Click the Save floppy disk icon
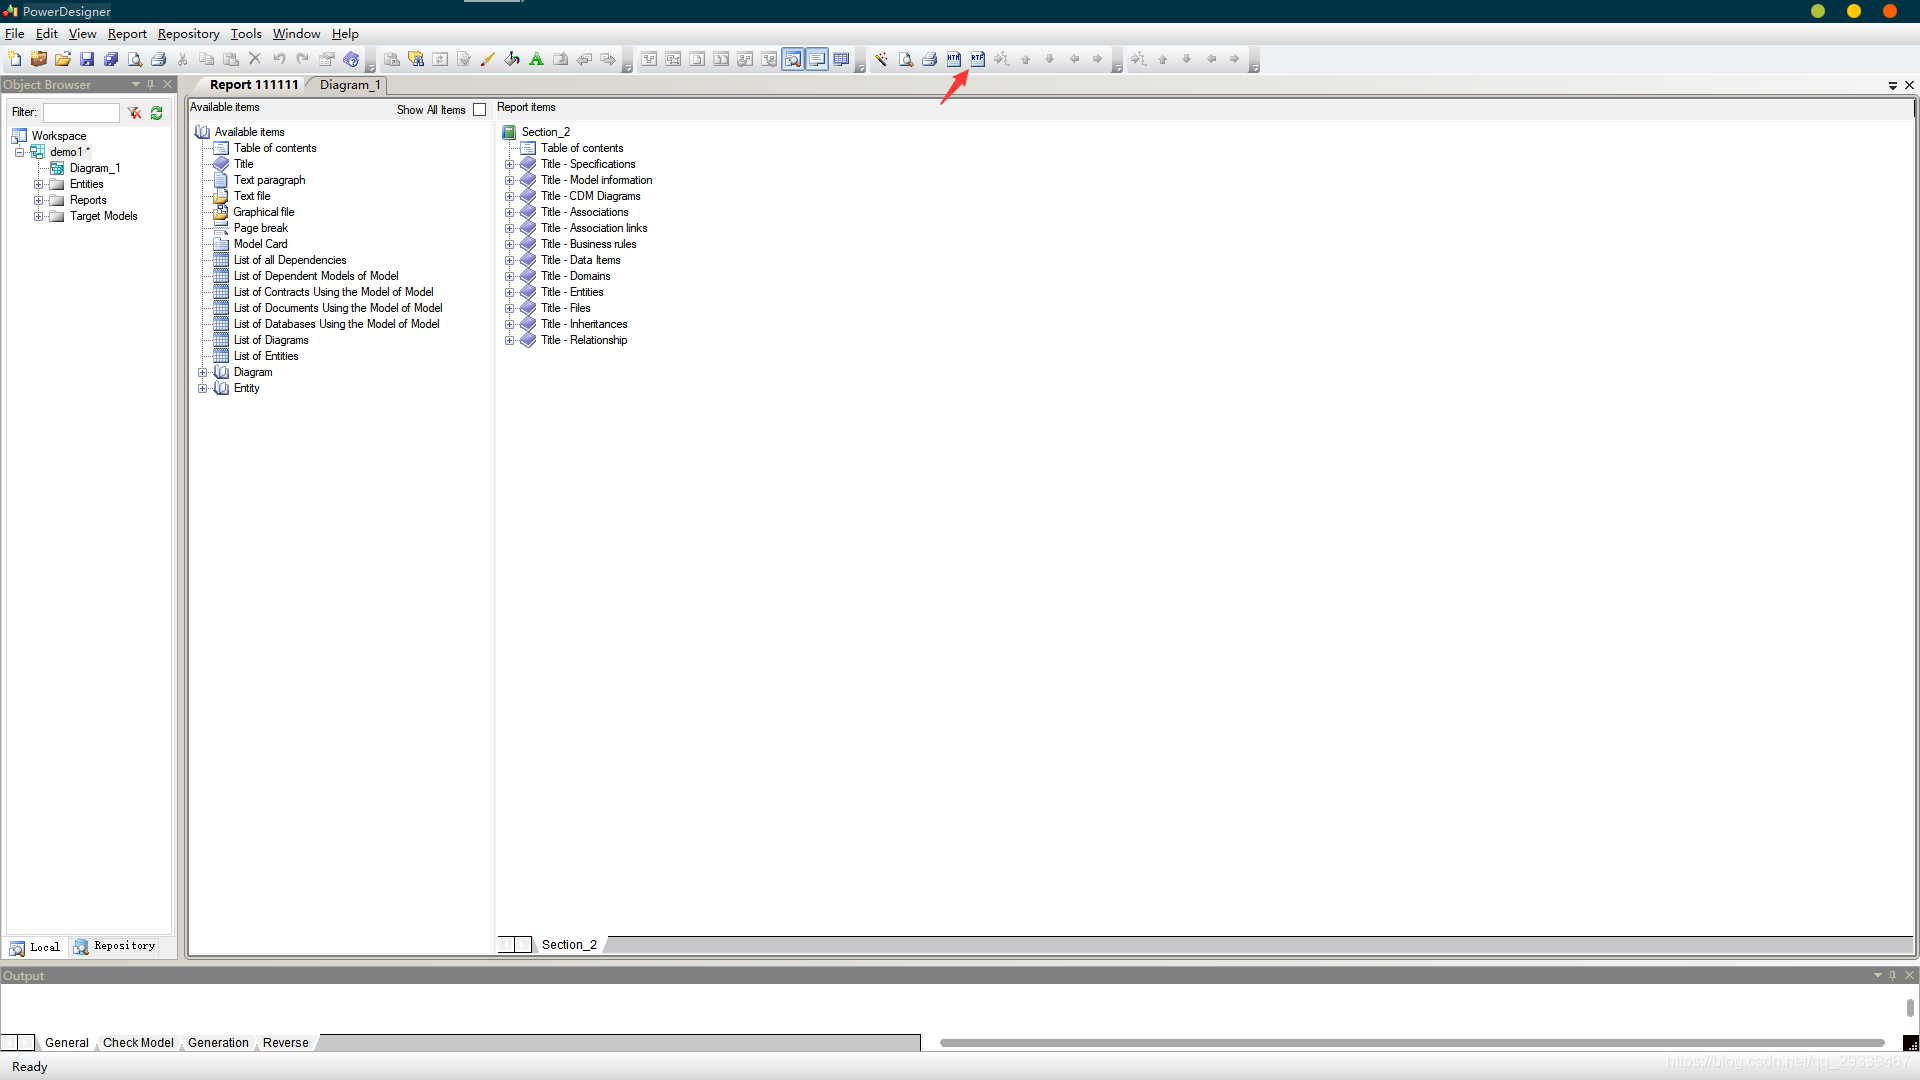Viewport: 1920px width, 1080px height. tap(87, 60)
